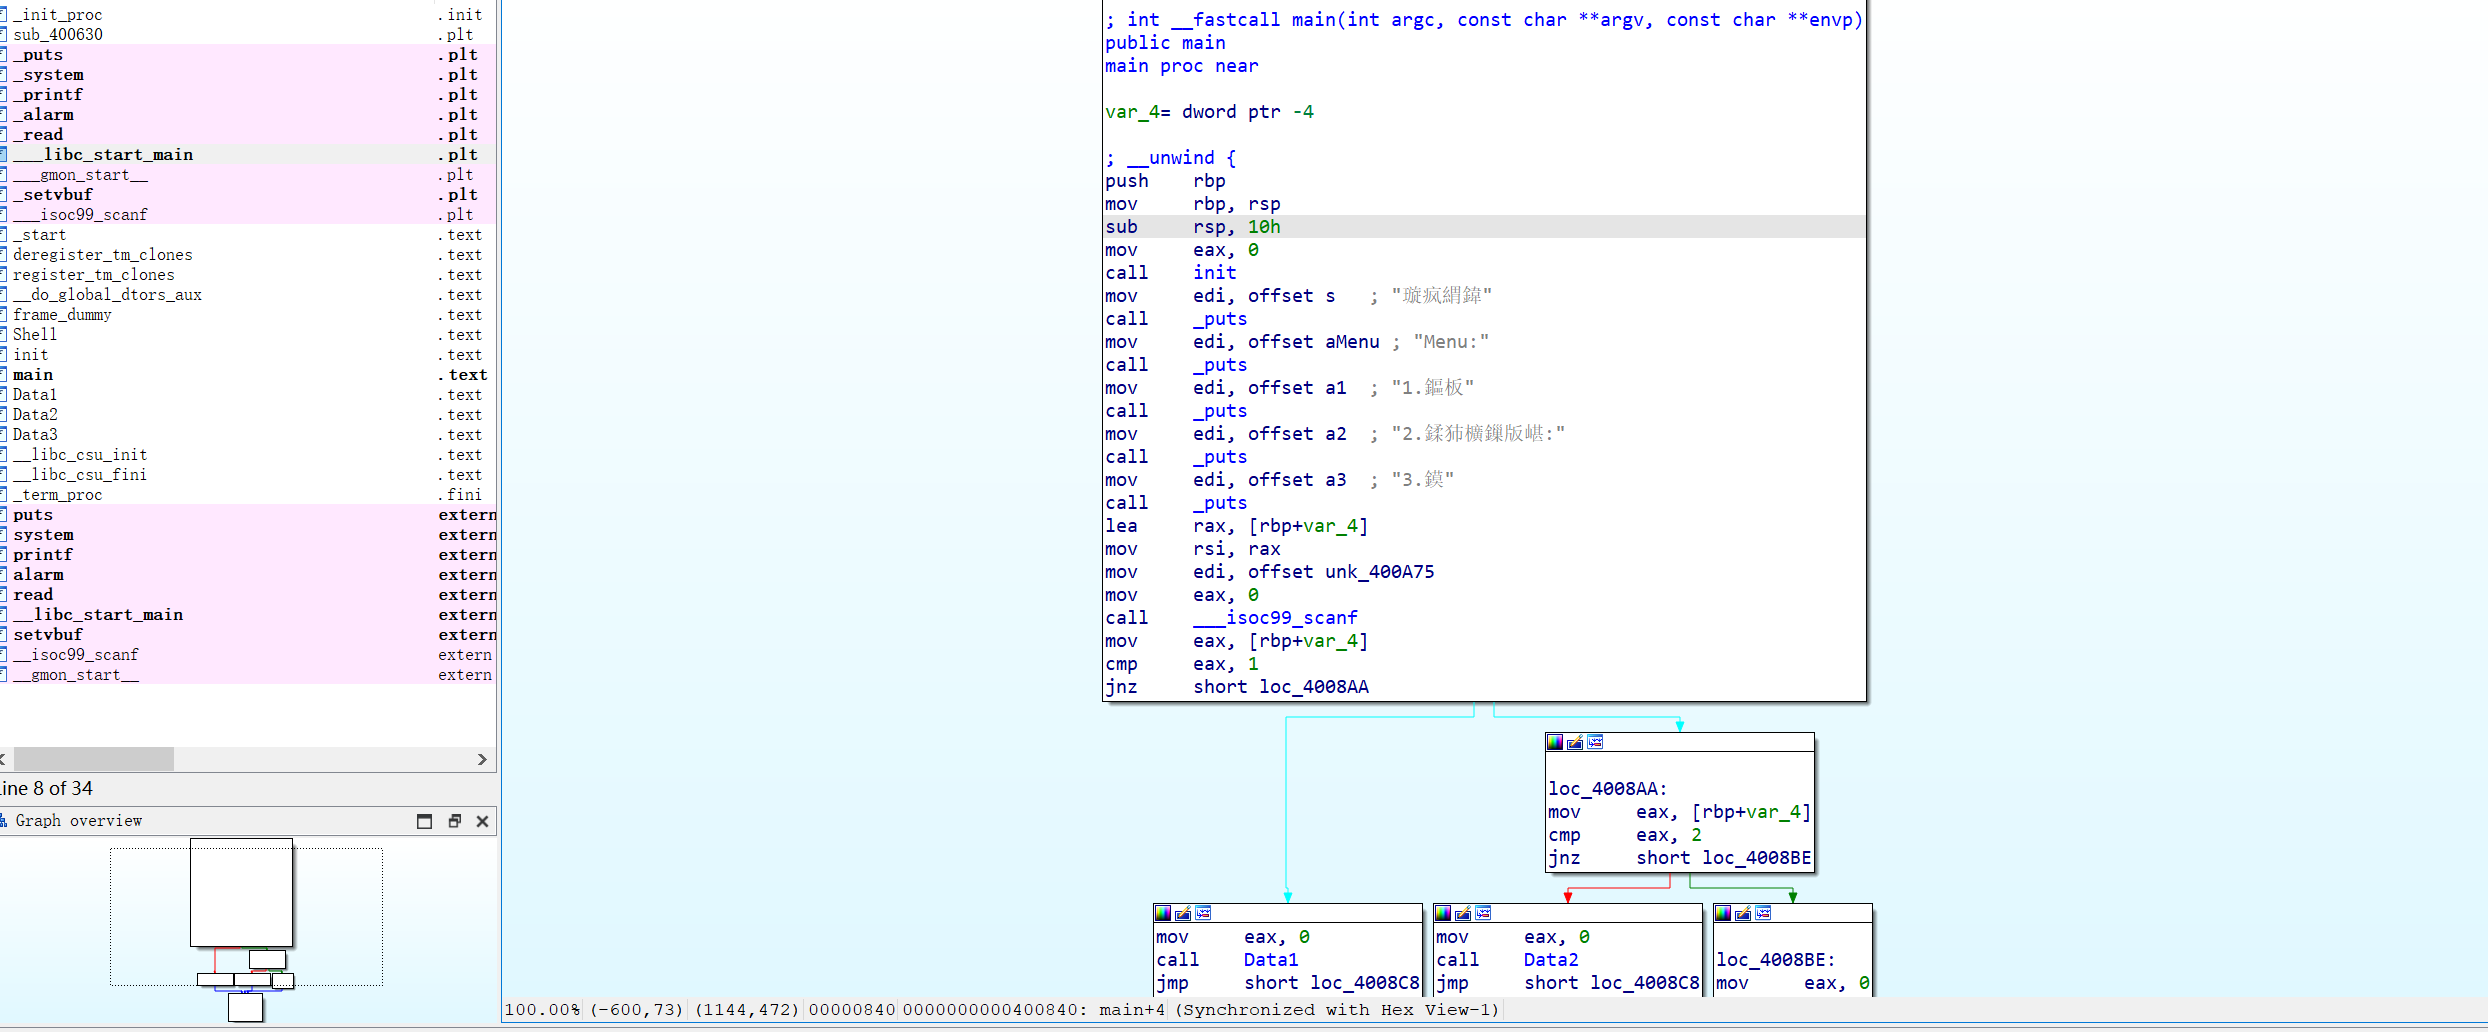The width and height of the screenshot is (2488, 1032).
Task: Set node color on the loc_4008BE block
Action: (1723, 913)
